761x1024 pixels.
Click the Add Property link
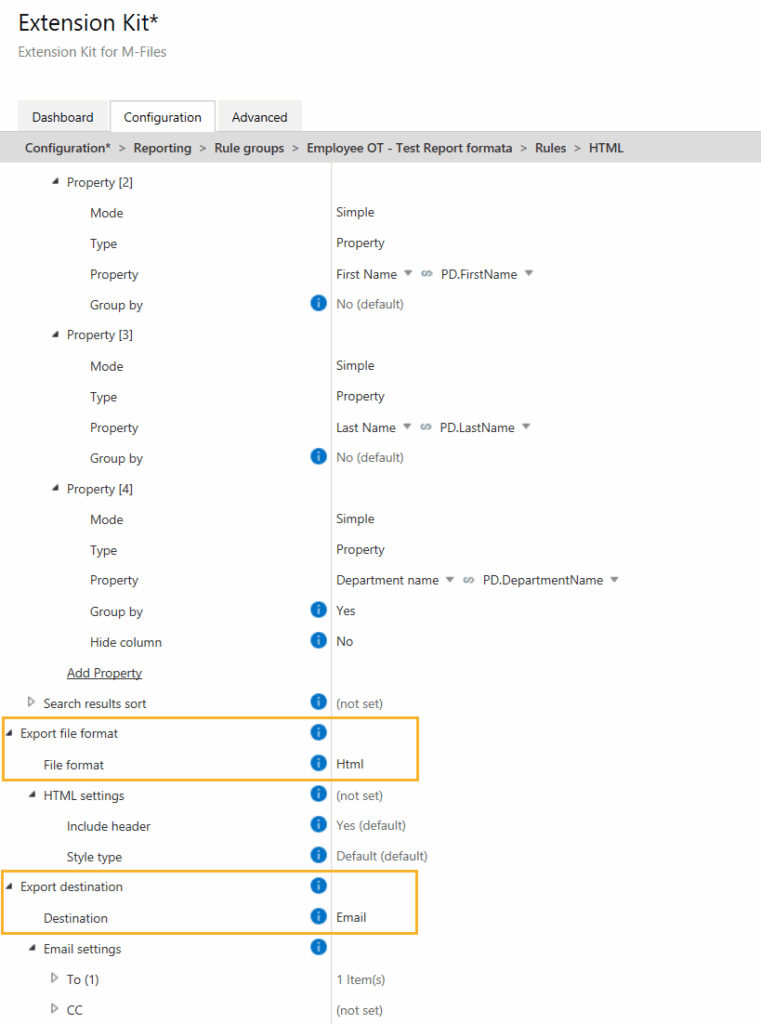click(x=104, y=673)
